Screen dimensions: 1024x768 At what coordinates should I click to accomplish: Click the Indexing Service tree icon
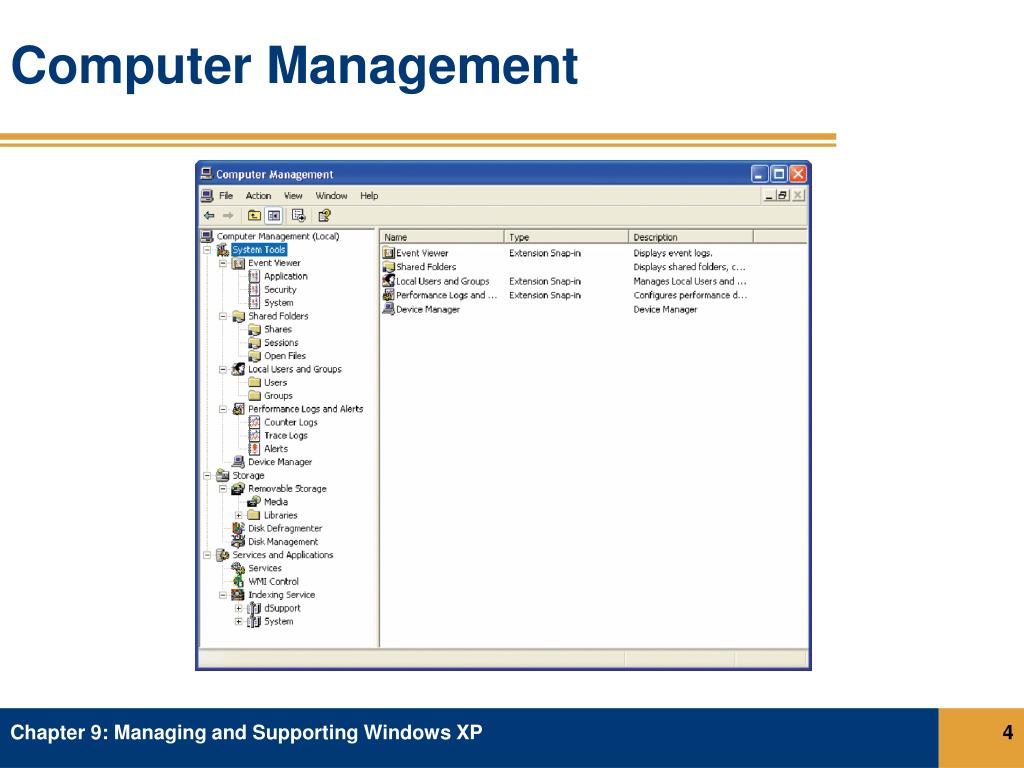click(x=238, y=595)
